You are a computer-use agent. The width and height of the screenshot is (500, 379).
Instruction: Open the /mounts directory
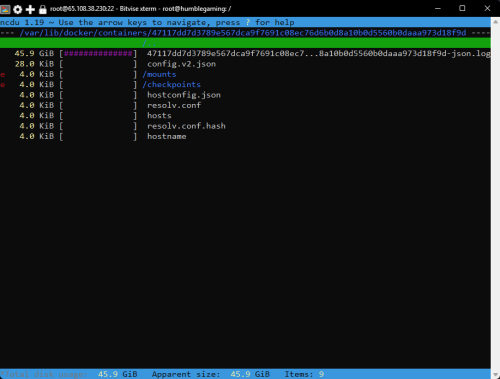(x=159, y=74)
